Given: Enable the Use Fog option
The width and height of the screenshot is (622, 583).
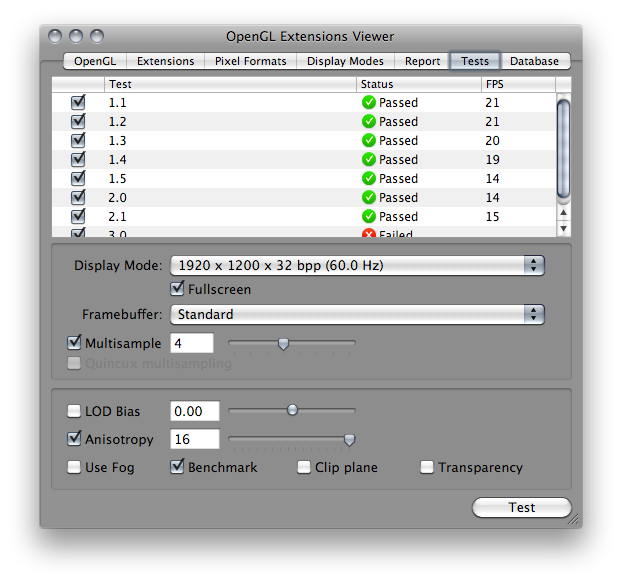Looking at the screenshot, I should point(74,467).
